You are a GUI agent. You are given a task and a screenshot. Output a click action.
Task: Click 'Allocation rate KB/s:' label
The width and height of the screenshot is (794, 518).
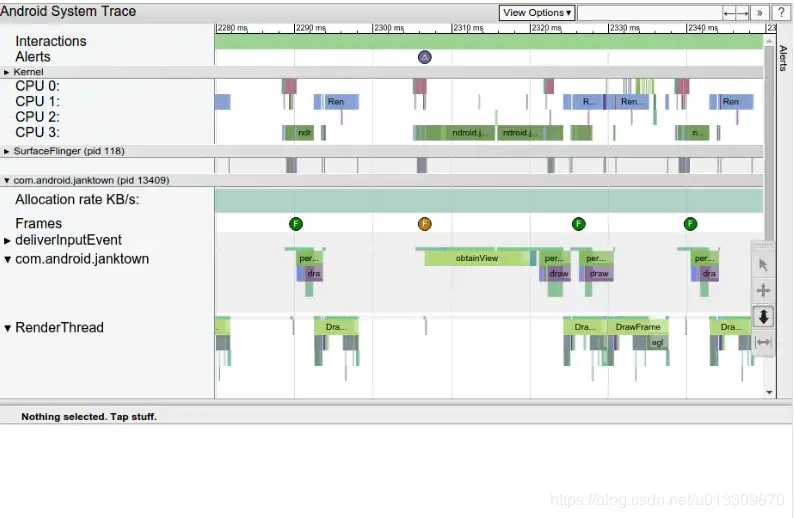[x=77, y=200]
